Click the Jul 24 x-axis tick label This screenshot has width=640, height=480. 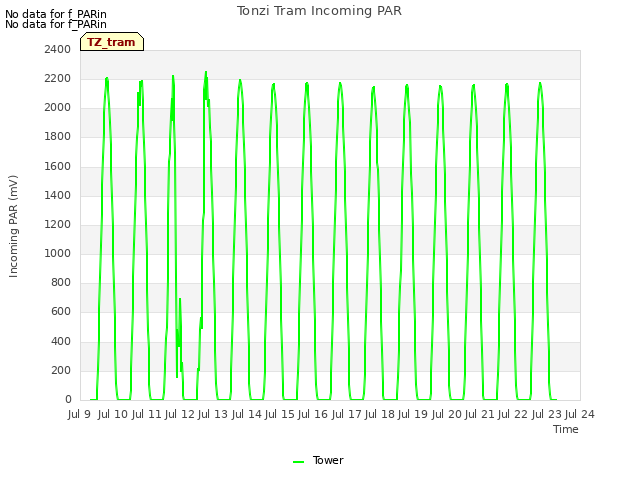(x=580, y=414)
